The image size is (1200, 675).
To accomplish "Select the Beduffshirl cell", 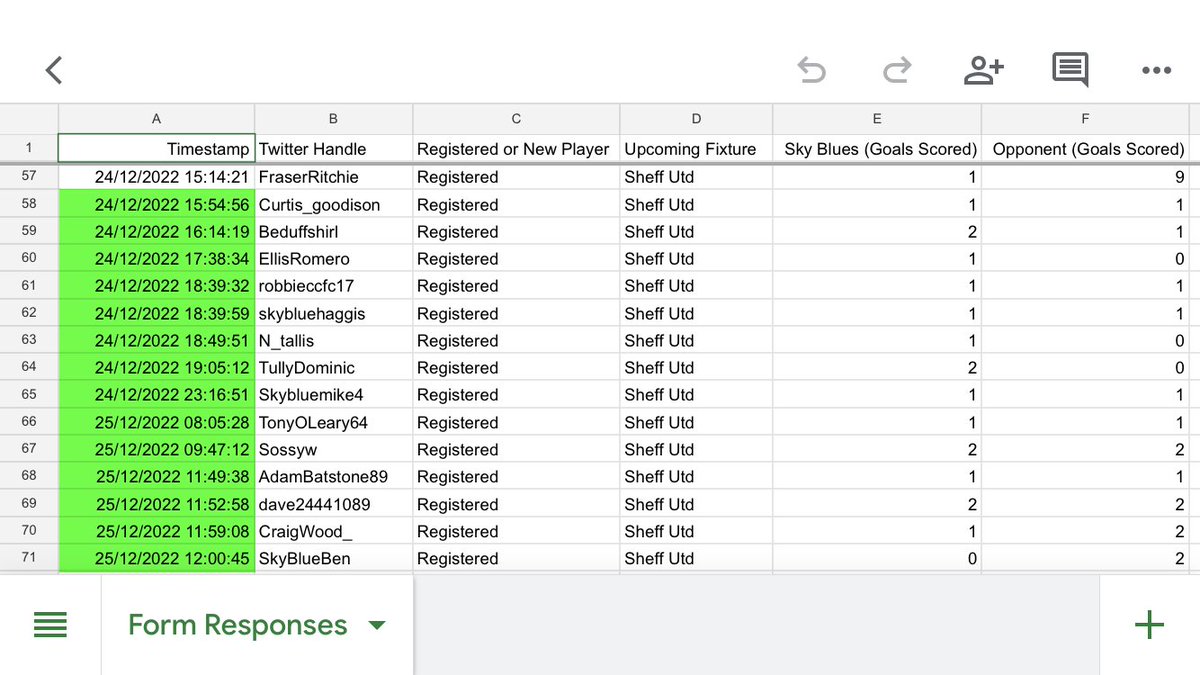I will point(333,232).
